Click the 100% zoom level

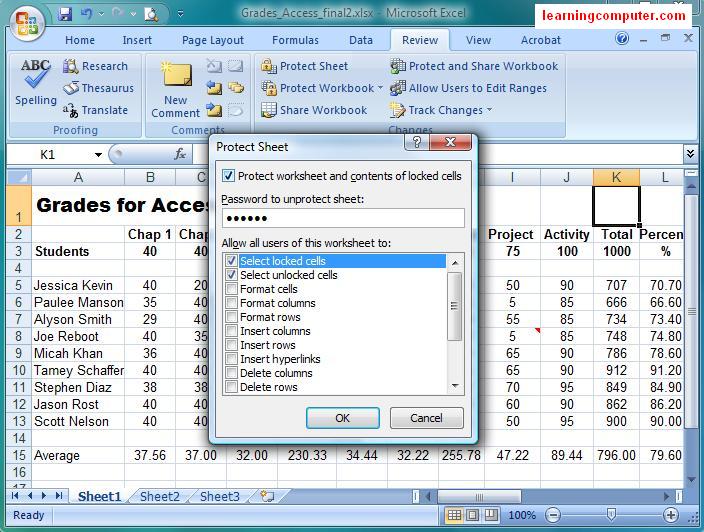[x=522, y=515]
